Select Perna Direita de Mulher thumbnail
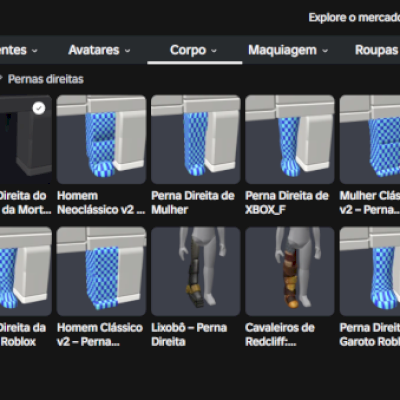The image size is (400, 400). pyautogui.click(x=196, y=139)
